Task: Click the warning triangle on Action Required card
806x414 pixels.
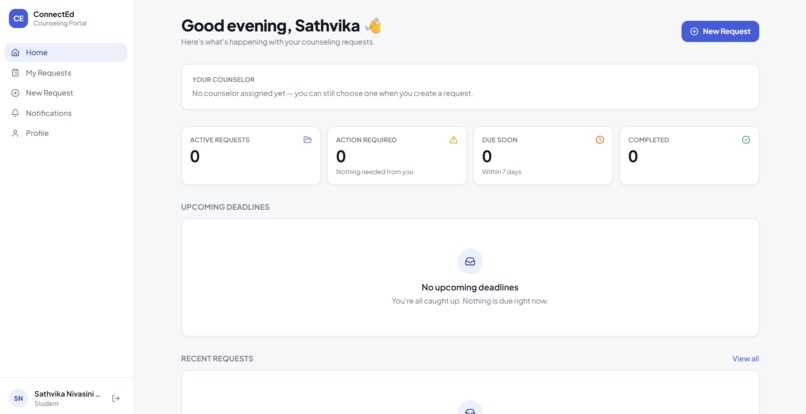Action: pyautogui.click(x=453, y=139)
